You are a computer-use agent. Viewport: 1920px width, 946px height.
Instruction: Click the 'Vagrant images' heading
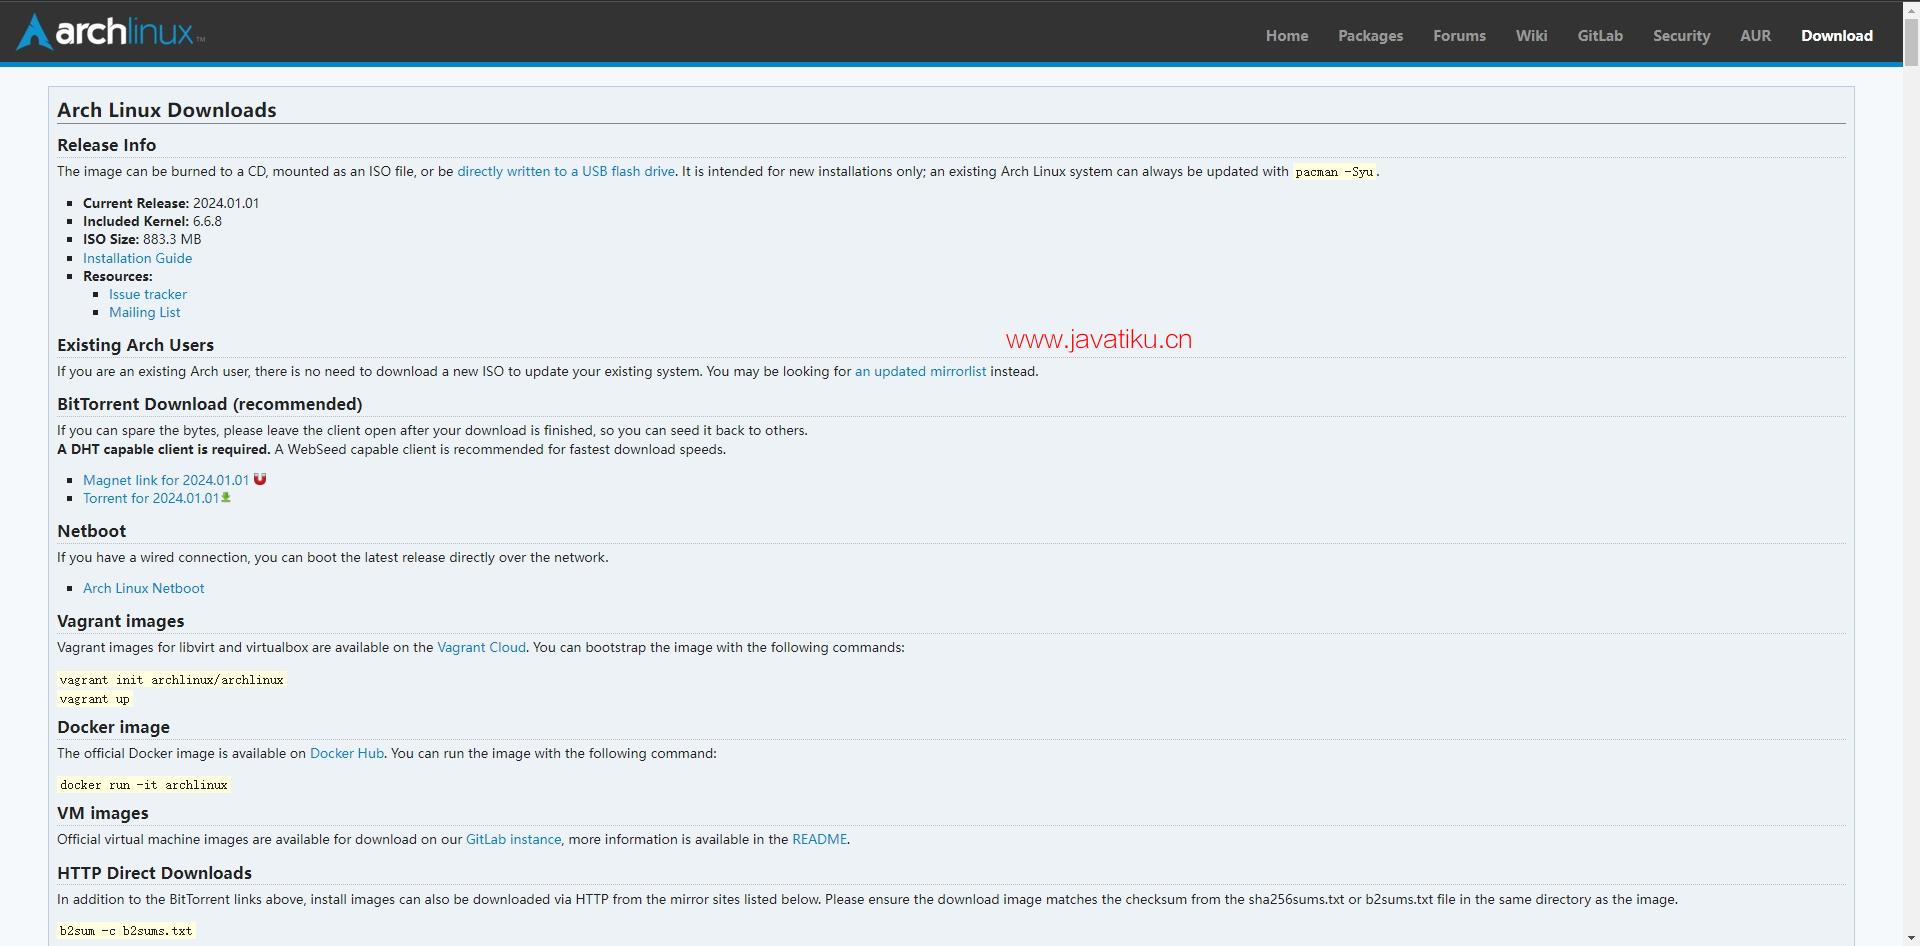point(121,621)
